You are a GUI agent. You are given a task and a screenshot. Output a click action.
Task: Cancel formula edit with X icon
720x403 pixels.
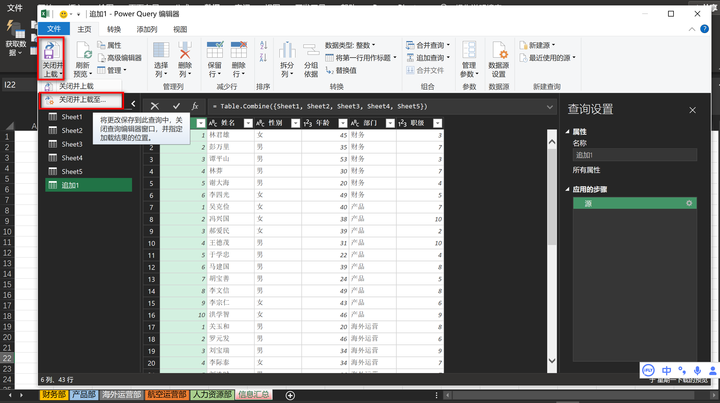pos(155,106)
